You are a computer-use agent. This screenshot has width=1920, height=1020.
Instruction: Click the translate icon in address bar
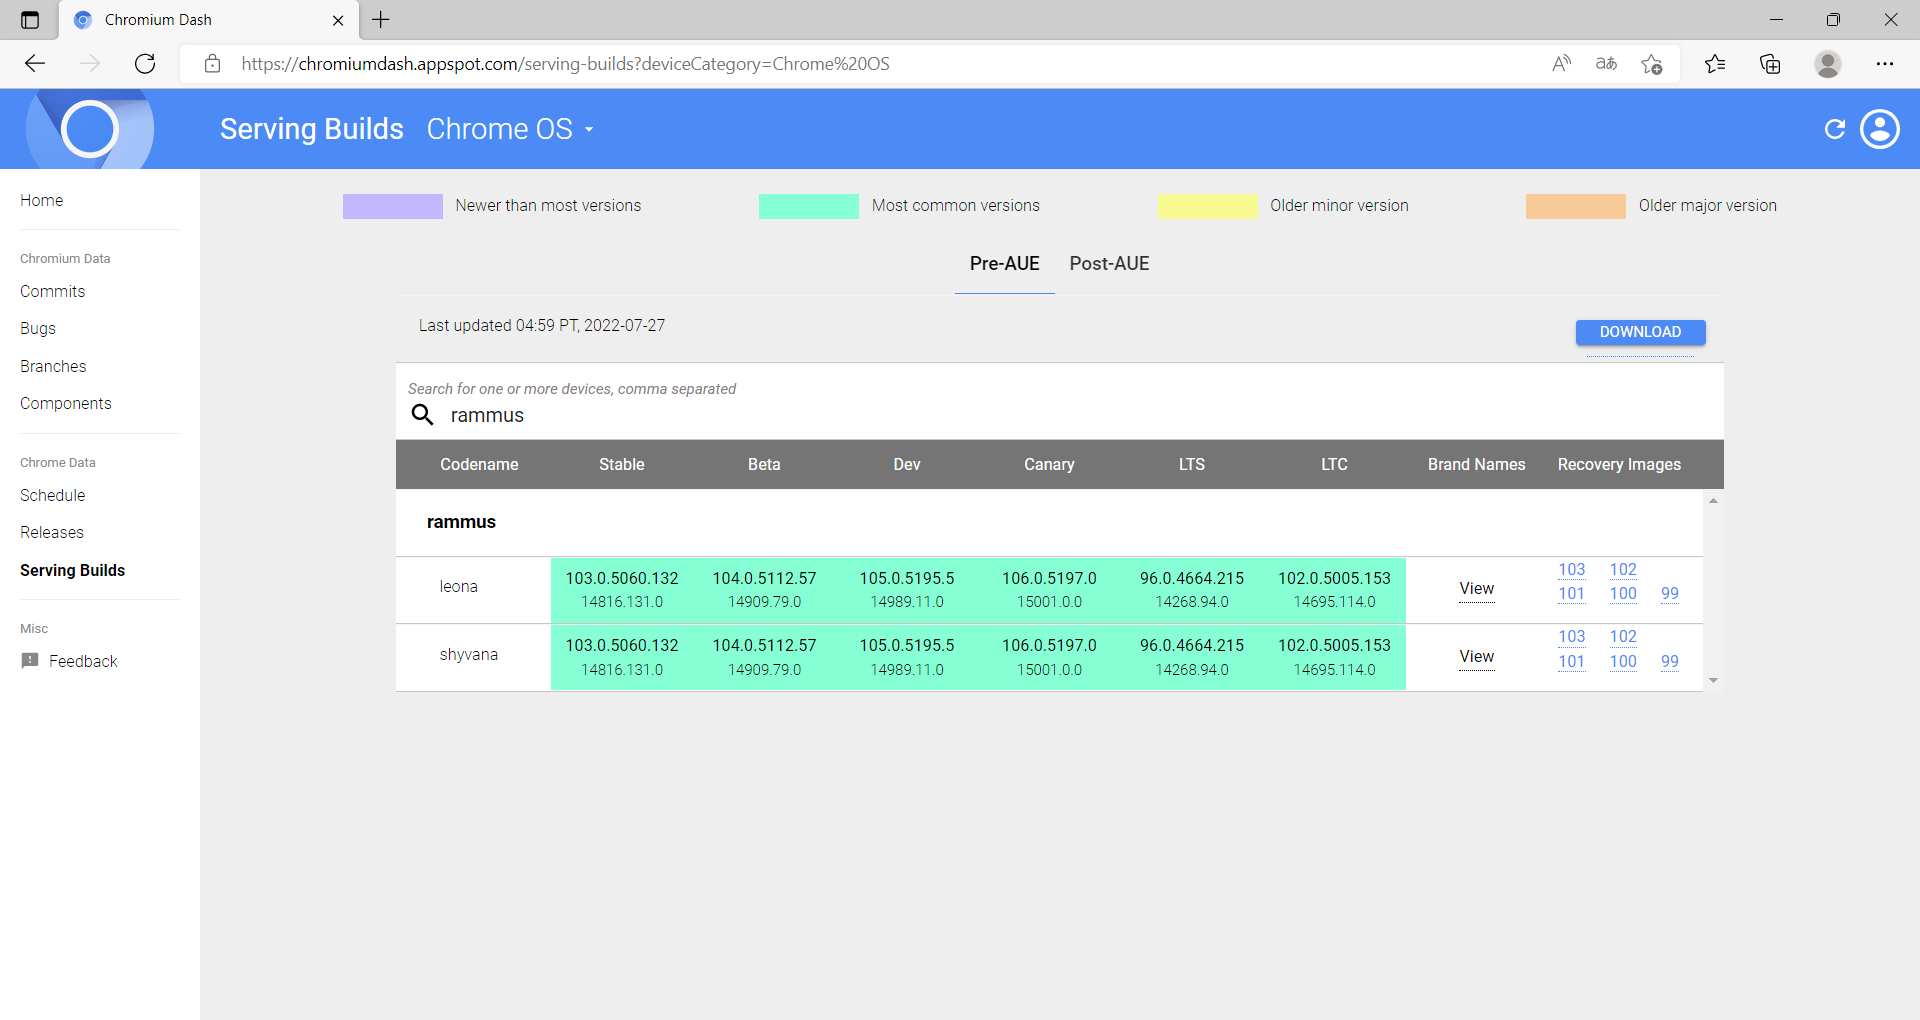tap(1606, 64)
